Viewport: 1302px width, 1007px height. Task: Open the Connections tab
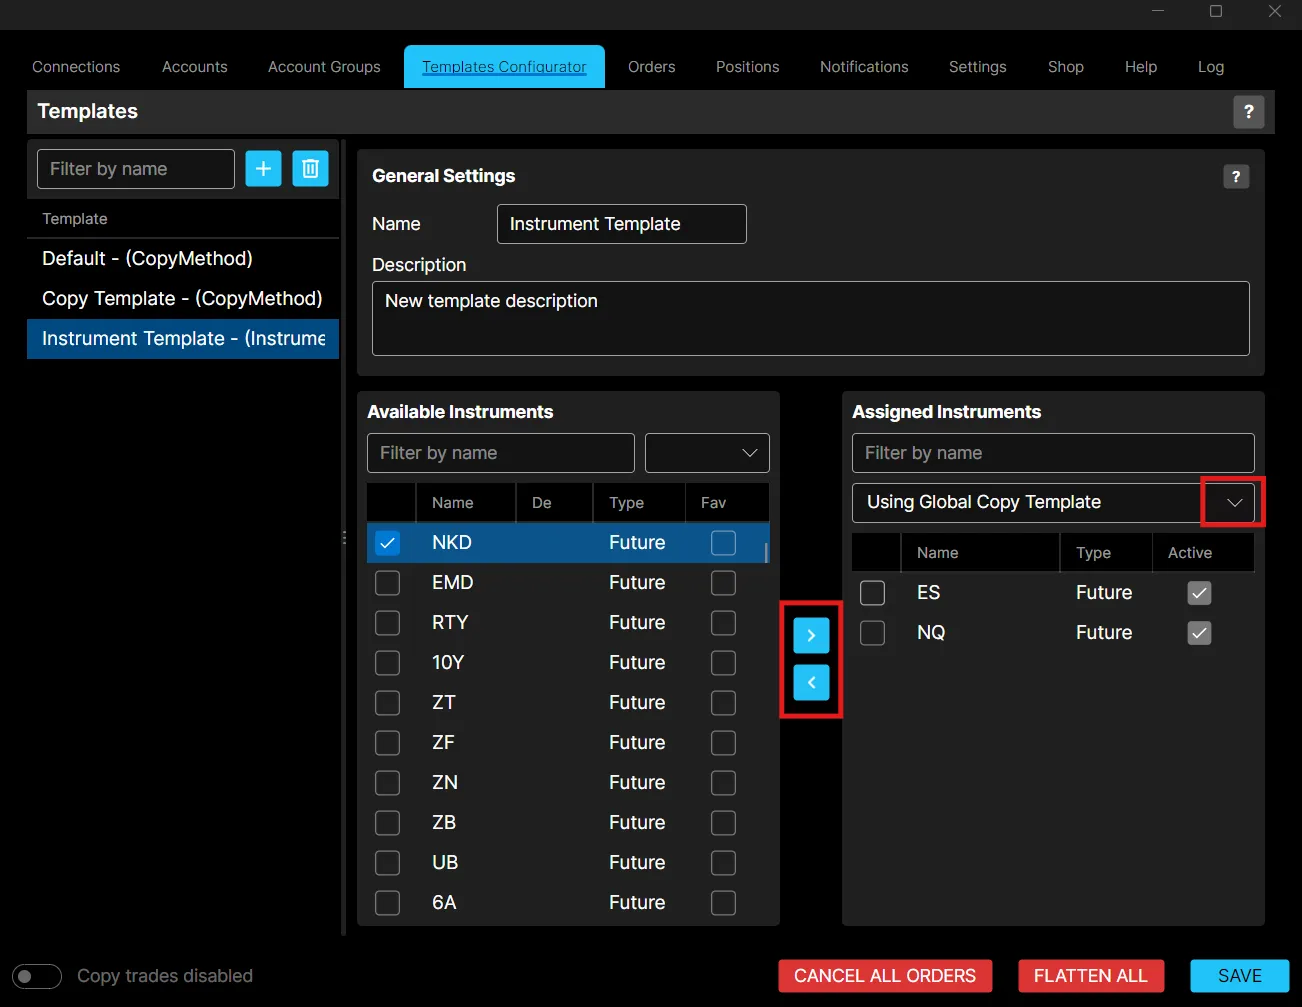76,67
